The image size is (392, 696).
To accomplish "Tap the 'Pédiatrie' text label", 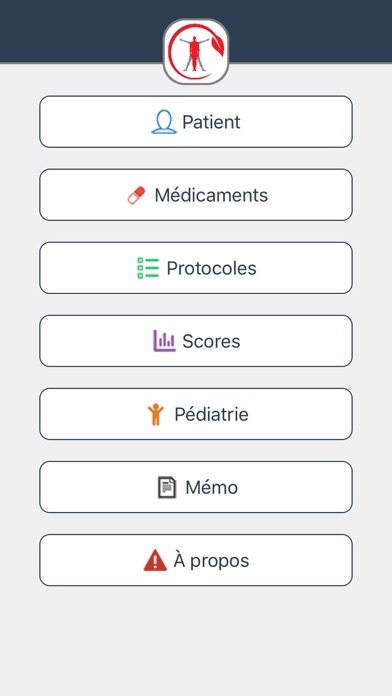I will 211,414.
